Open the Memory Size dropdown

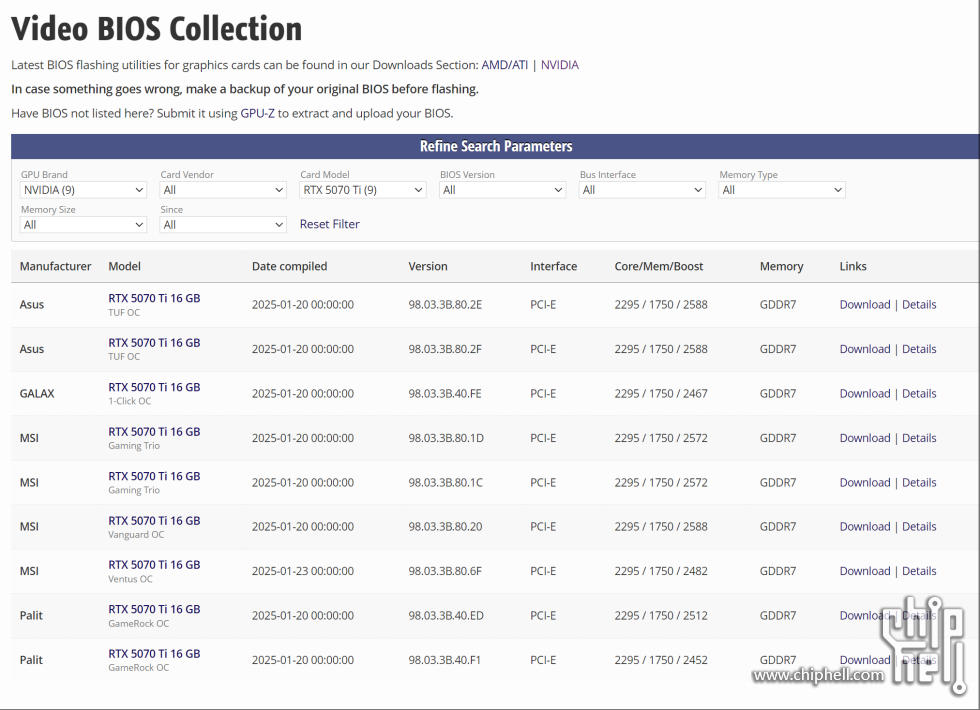(84, 225)
